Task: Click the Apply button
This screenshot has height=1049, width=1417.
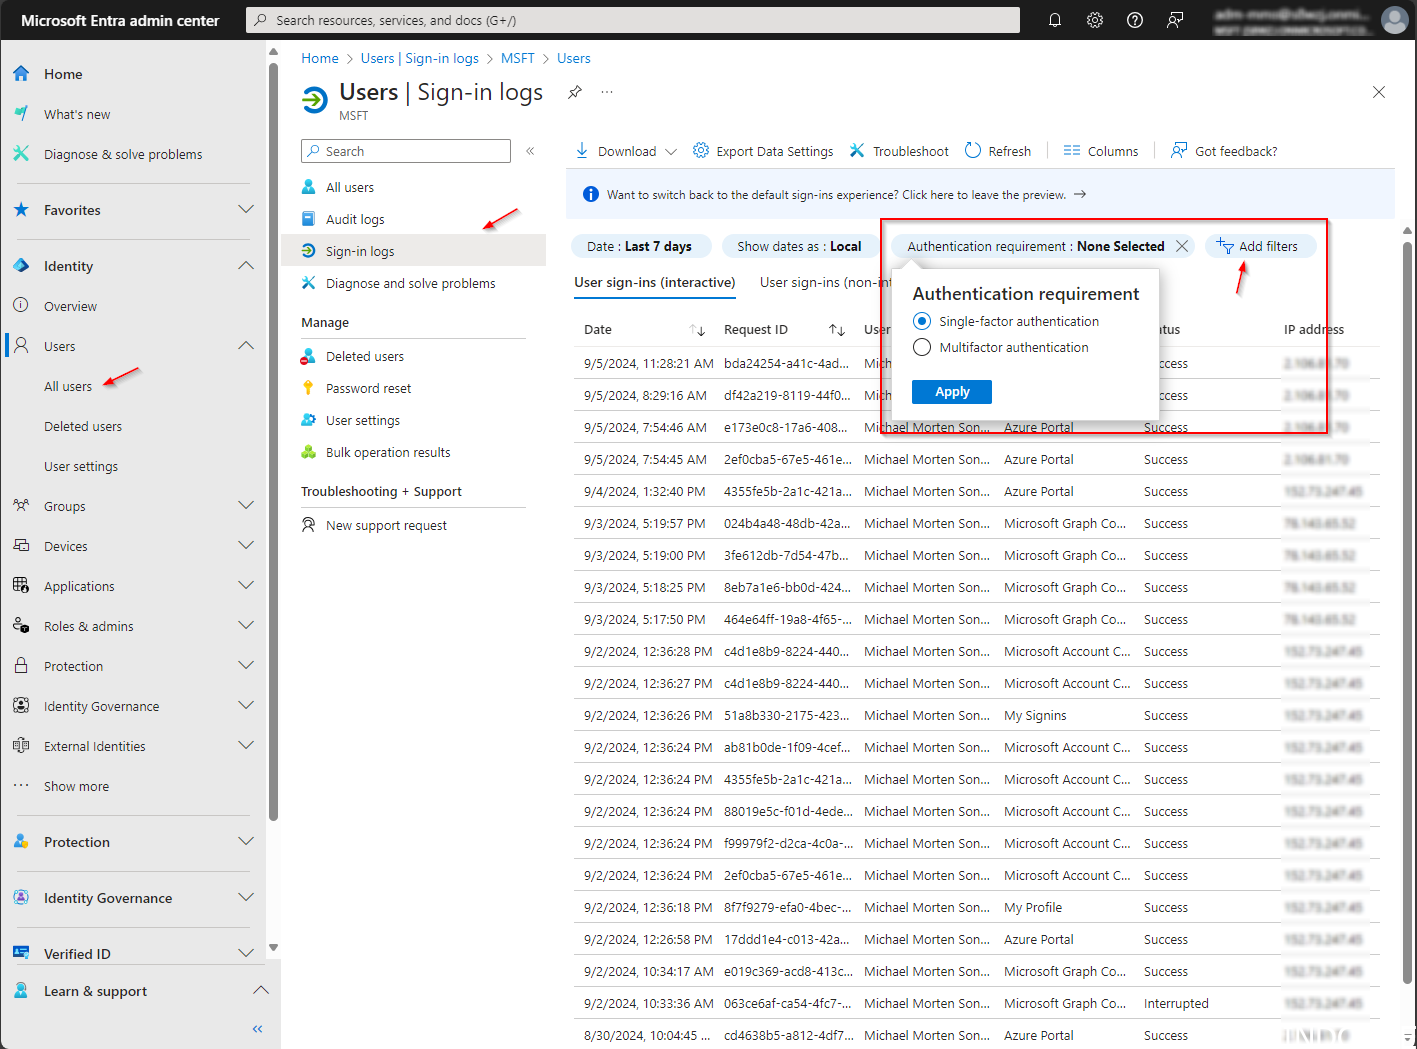Action: pos(952,392)
